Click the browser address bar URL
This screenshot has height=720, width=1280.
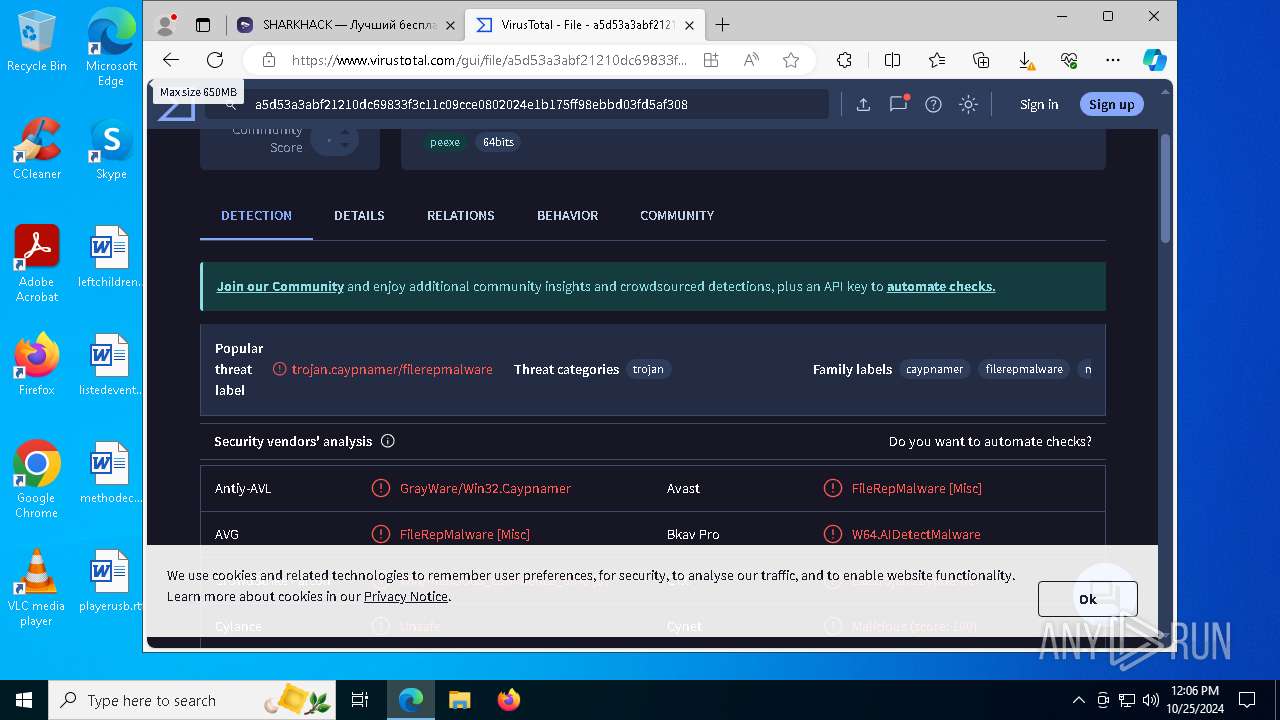(489, 60)
